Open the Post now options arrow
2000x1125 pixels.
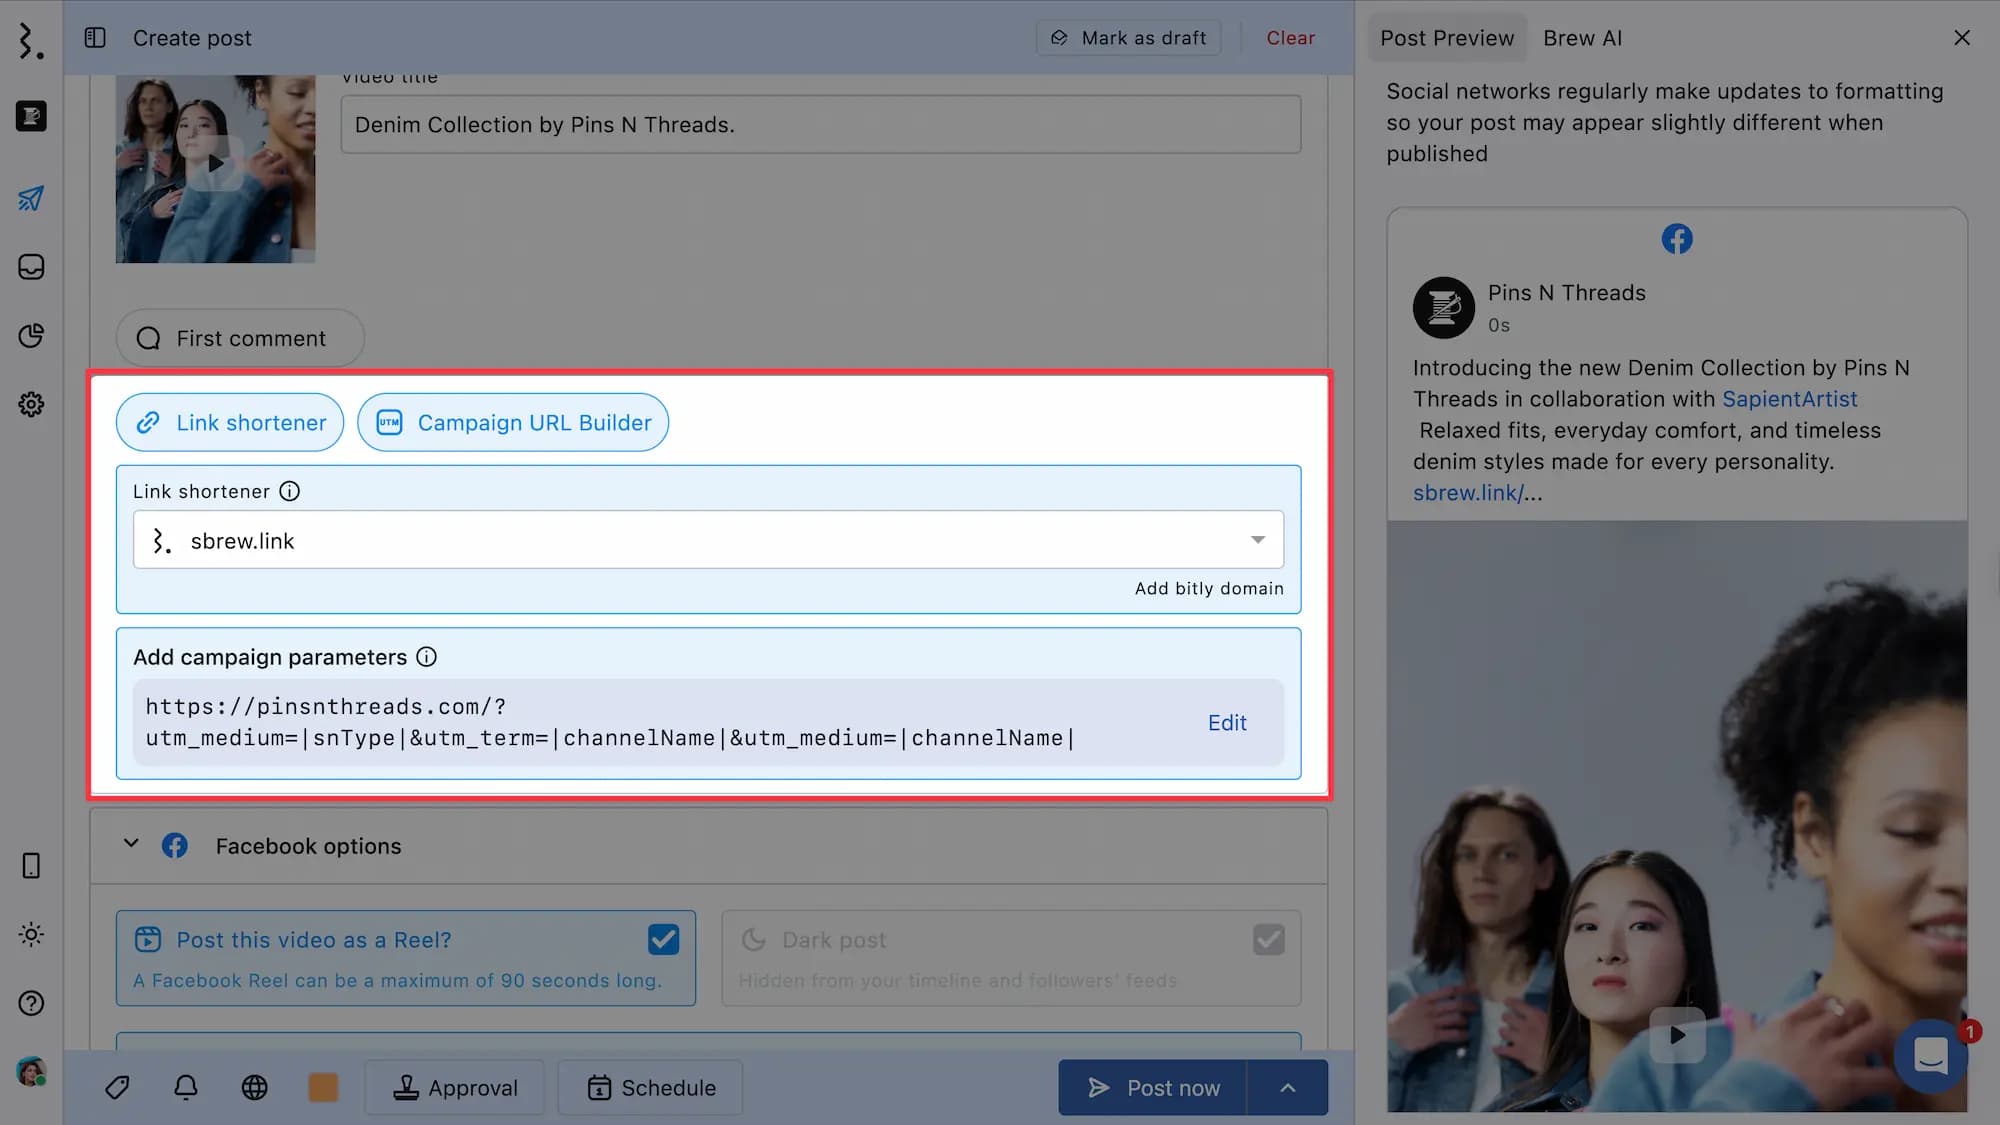click(1288, 1087)
